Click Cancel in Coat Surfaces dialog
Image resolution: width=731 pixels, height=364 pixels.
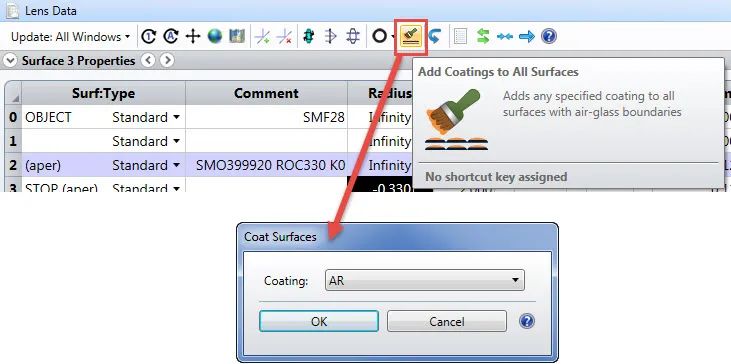(447, 321)
